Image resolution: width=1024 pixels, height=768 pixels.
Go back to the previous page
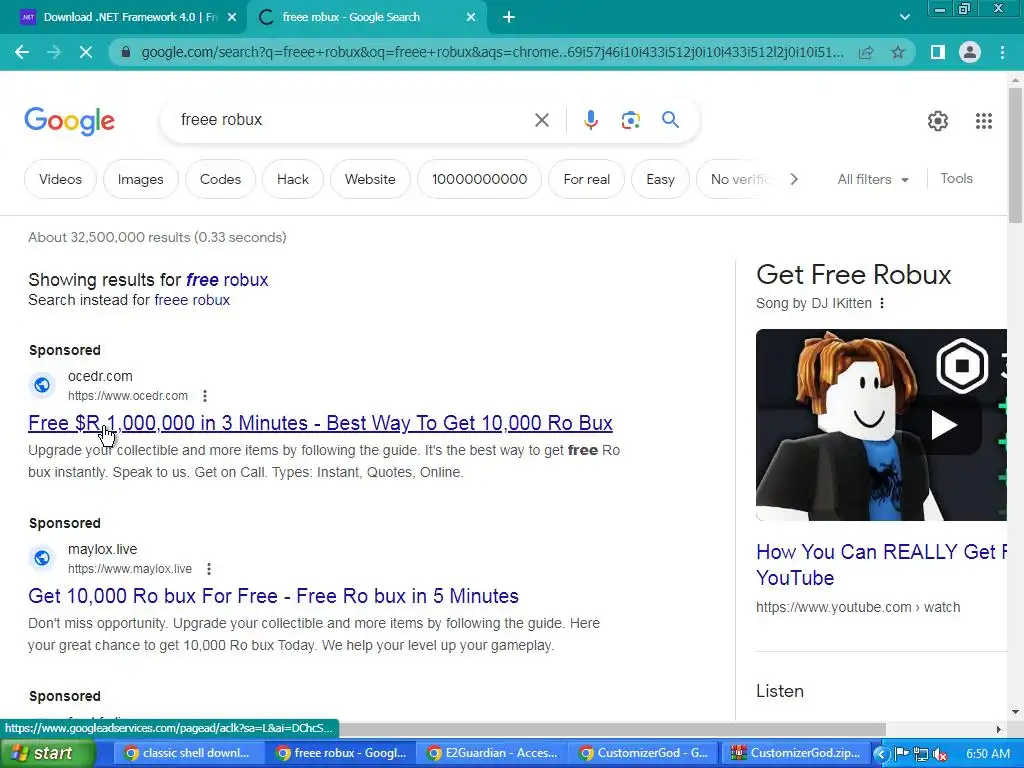coord(22,52)
